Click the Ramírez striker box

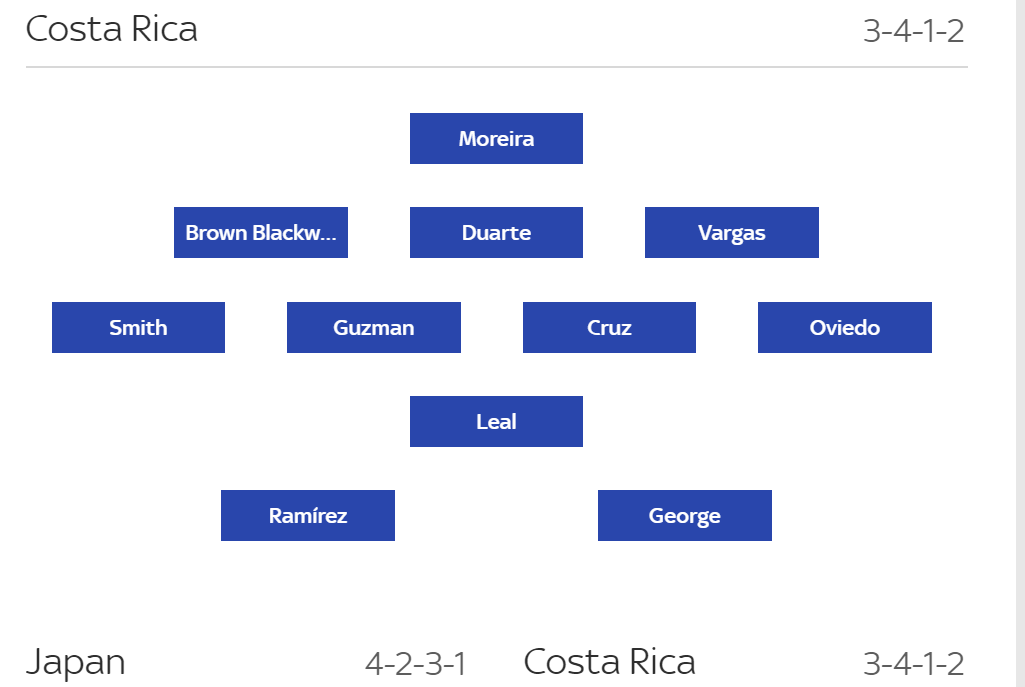pos(308,516)
